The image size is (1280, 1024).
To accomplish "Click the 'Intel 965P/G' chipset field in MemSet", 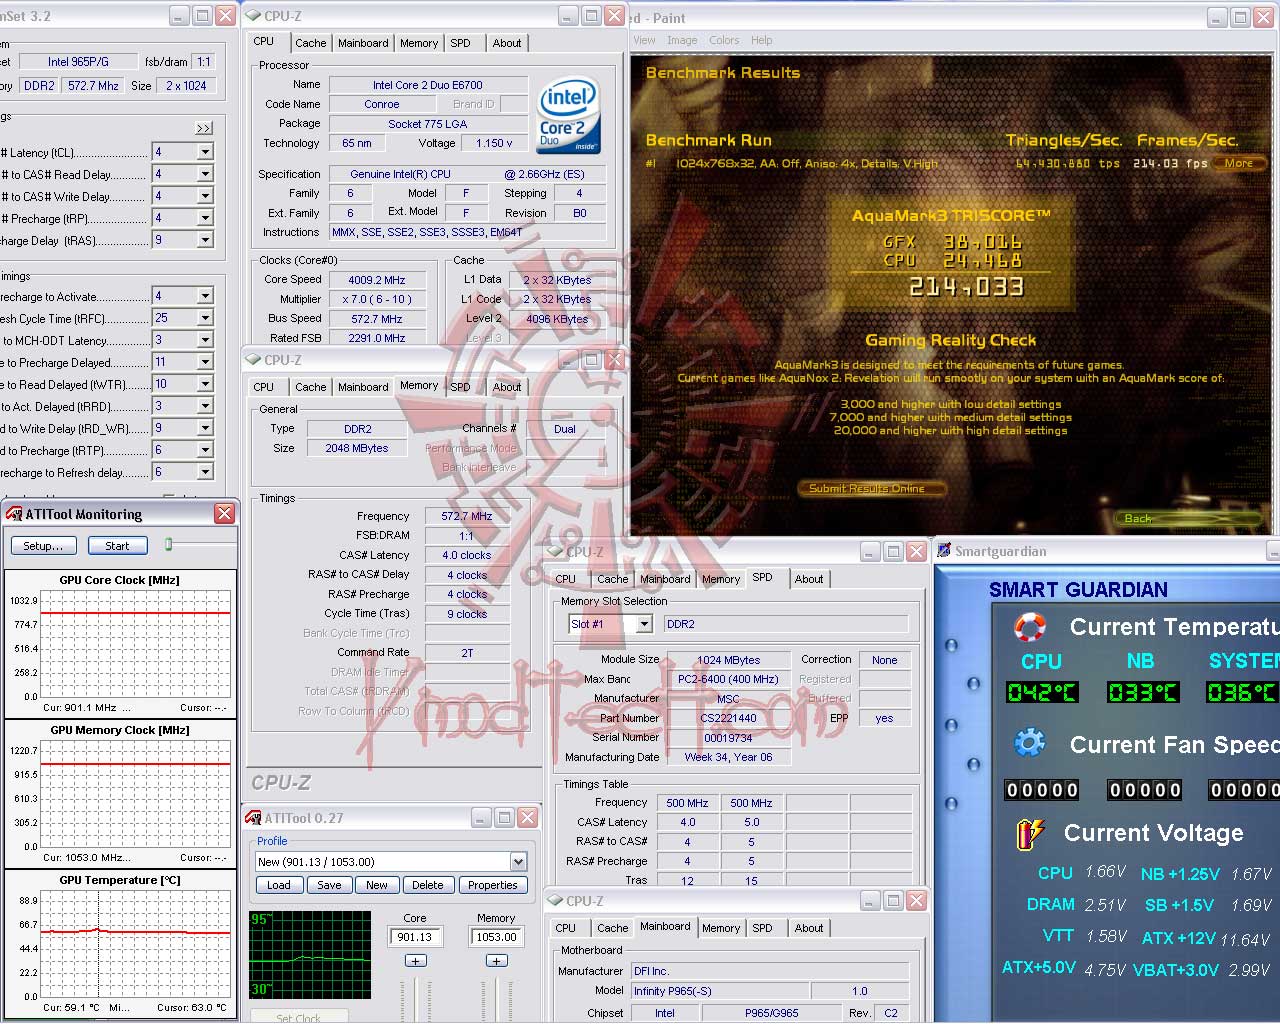I will point(79,62).
